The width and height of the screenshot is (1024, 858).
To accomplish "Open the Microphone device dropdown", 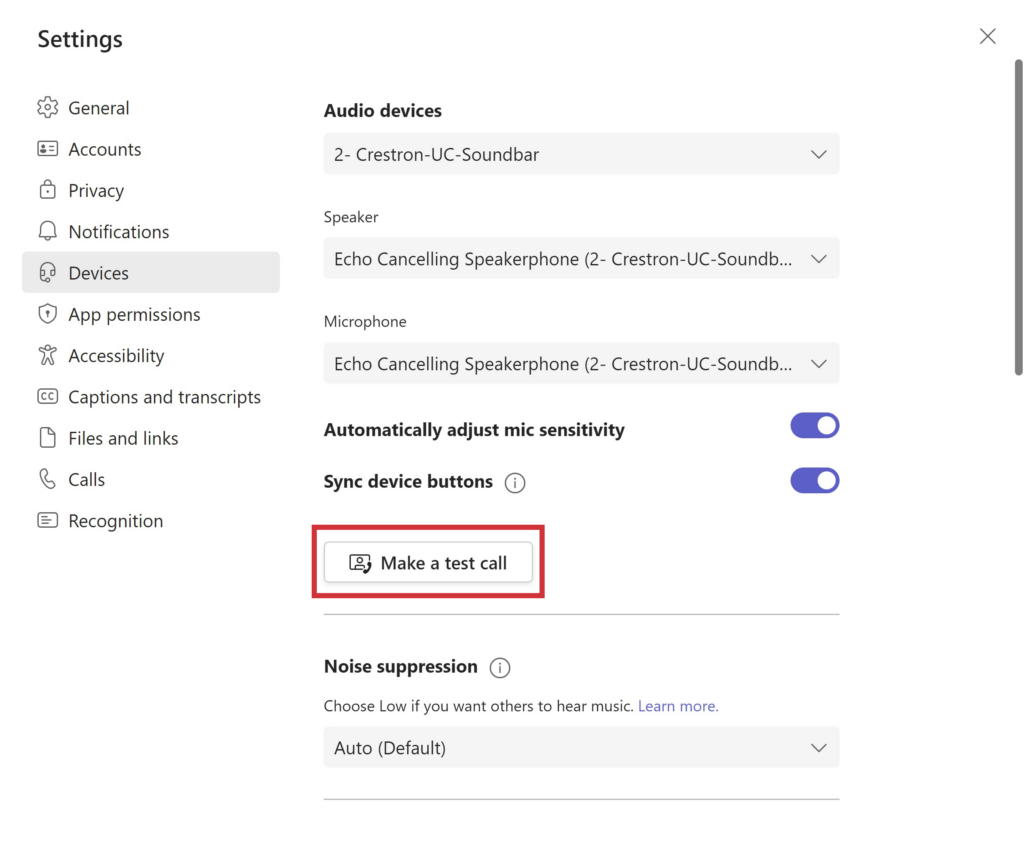I will [x=581, y=363].
